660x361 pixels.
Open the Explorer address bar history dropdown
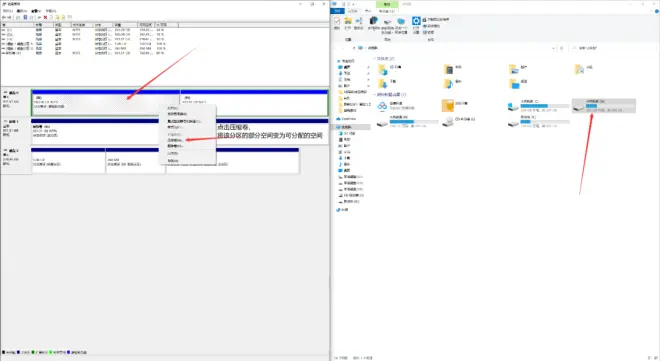pos(554,48)
